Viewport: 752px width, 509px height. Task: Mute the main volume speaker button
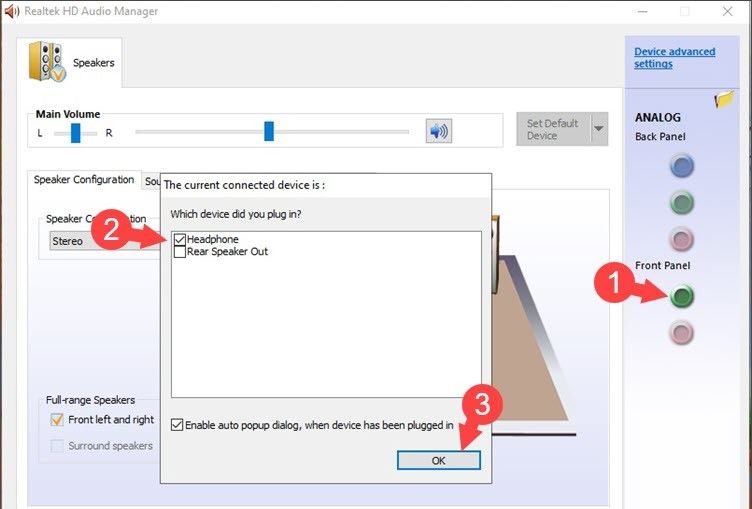click(x=439, y=131)
